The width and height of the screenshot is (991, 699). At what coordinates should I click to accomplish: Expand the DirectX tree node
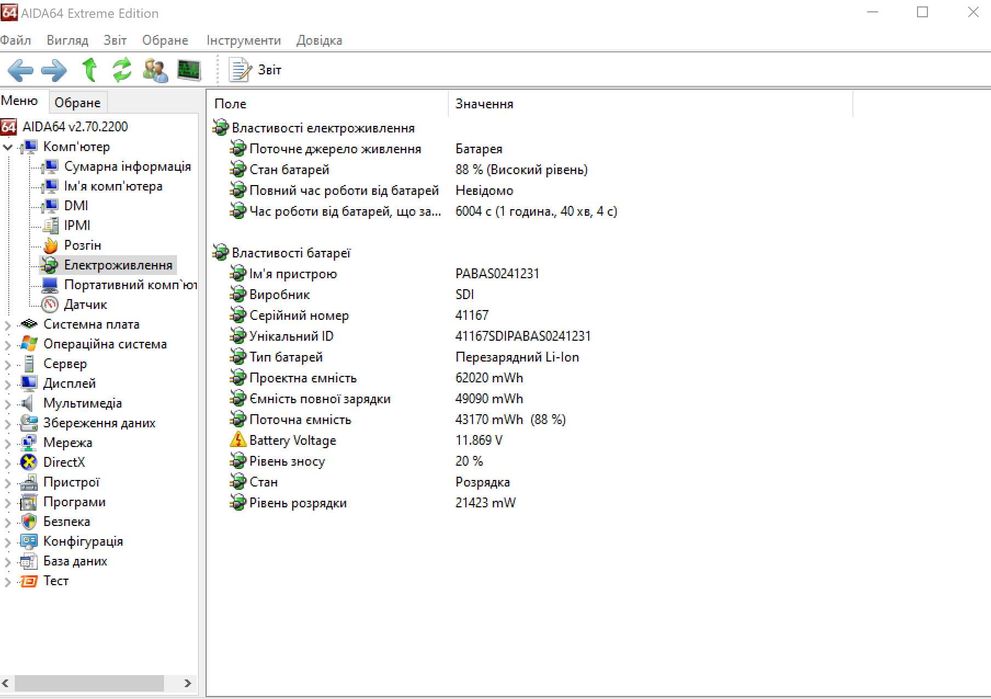(x=8, y=463)
